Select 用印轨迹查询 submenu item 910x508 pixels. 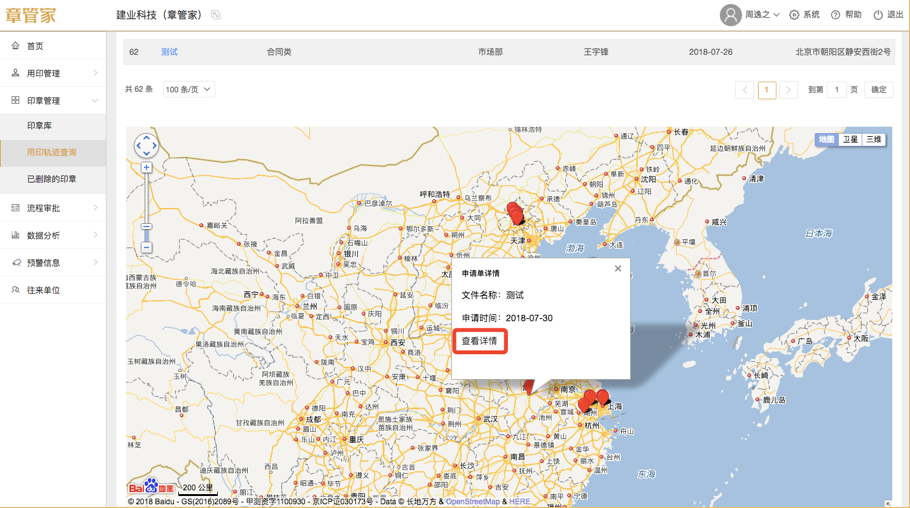(53, 152)
